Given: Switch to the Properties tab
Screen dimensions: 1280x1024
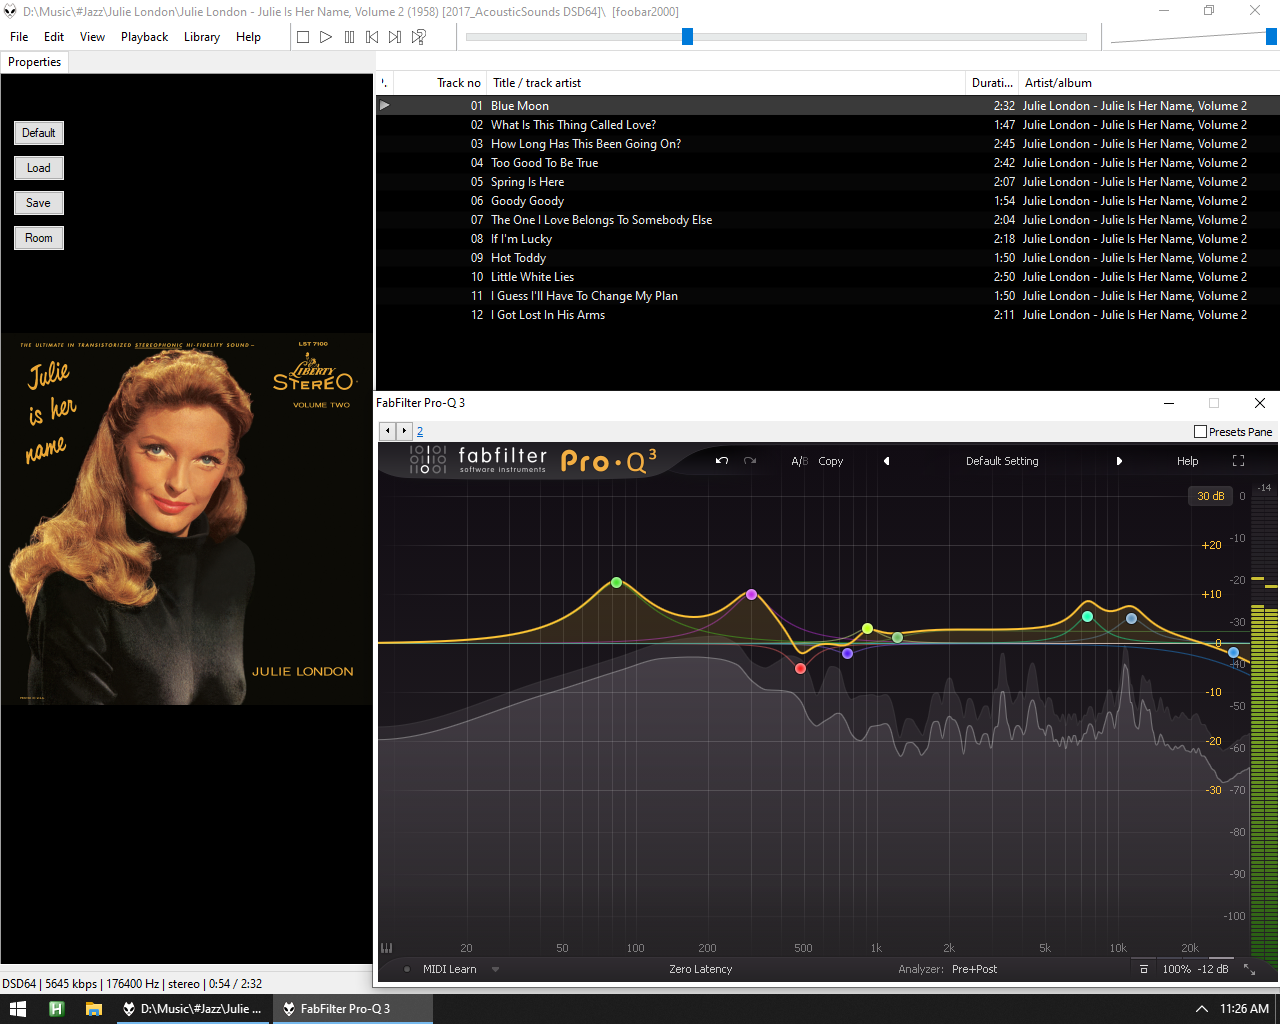Looking at the screenshot, I should pyautogui.click(x=35, y=62).
